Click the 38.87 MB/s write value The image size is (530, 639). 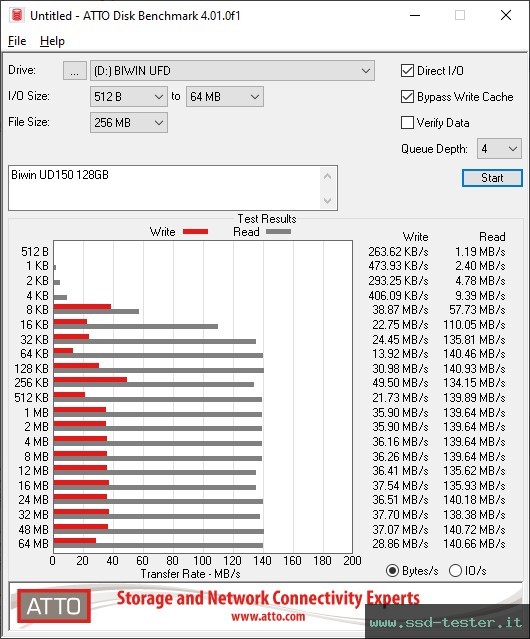coord(400,310)
